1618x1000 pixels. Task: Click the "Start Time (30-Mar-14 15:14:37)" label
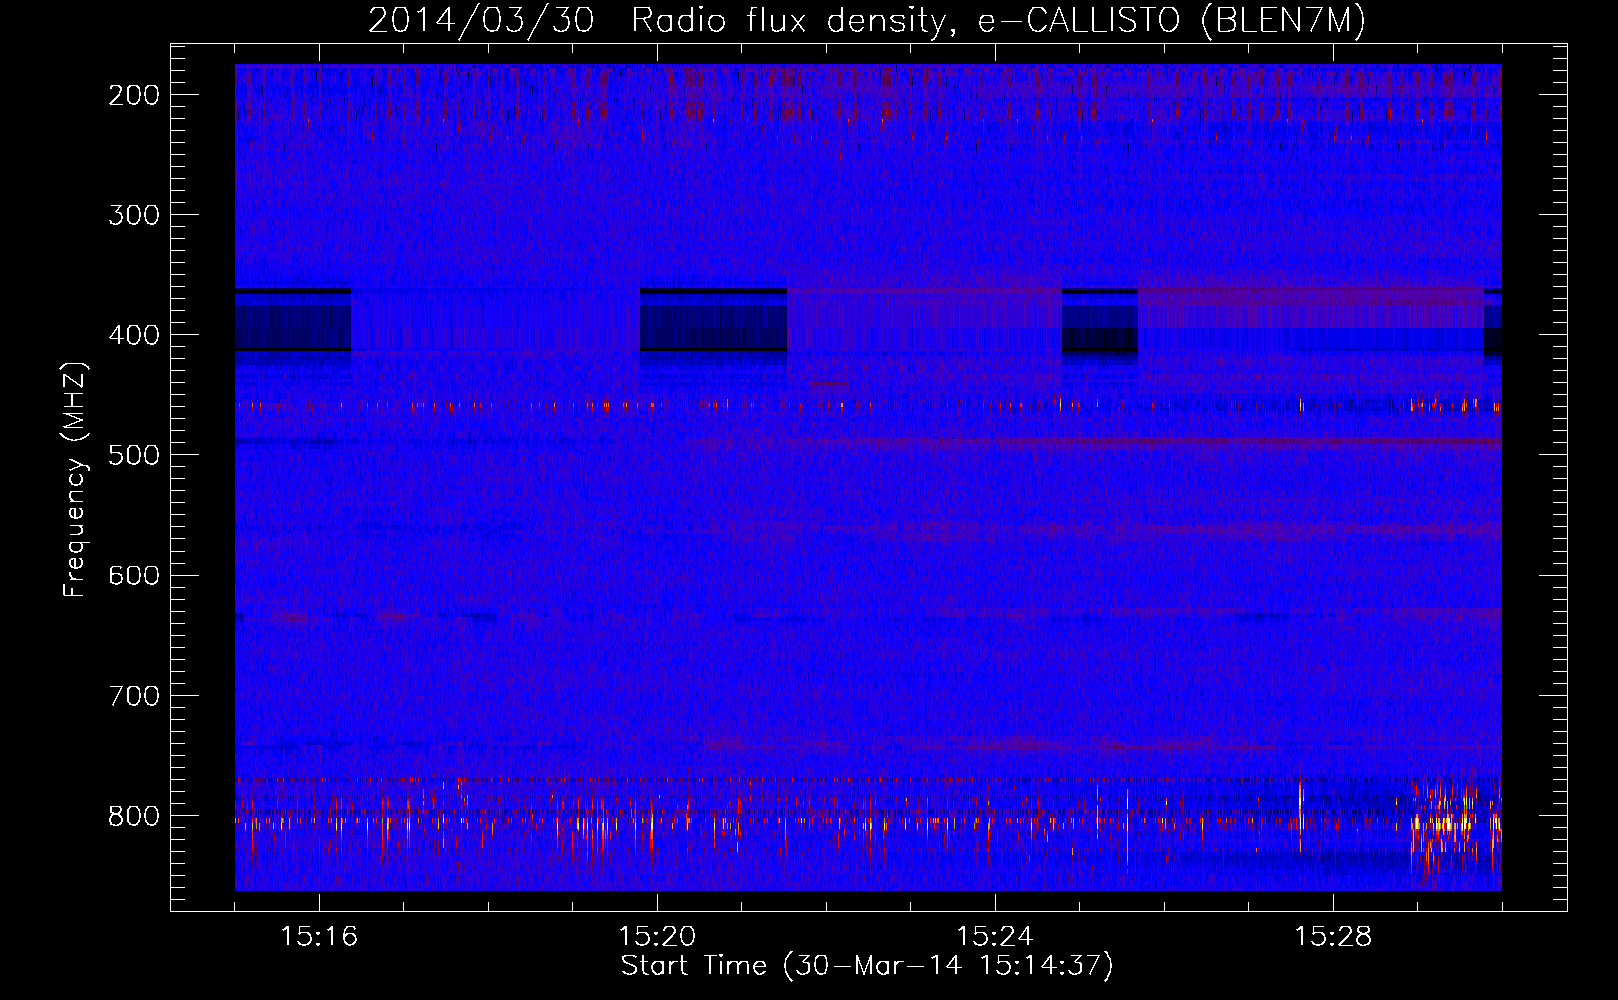[866, 966]
